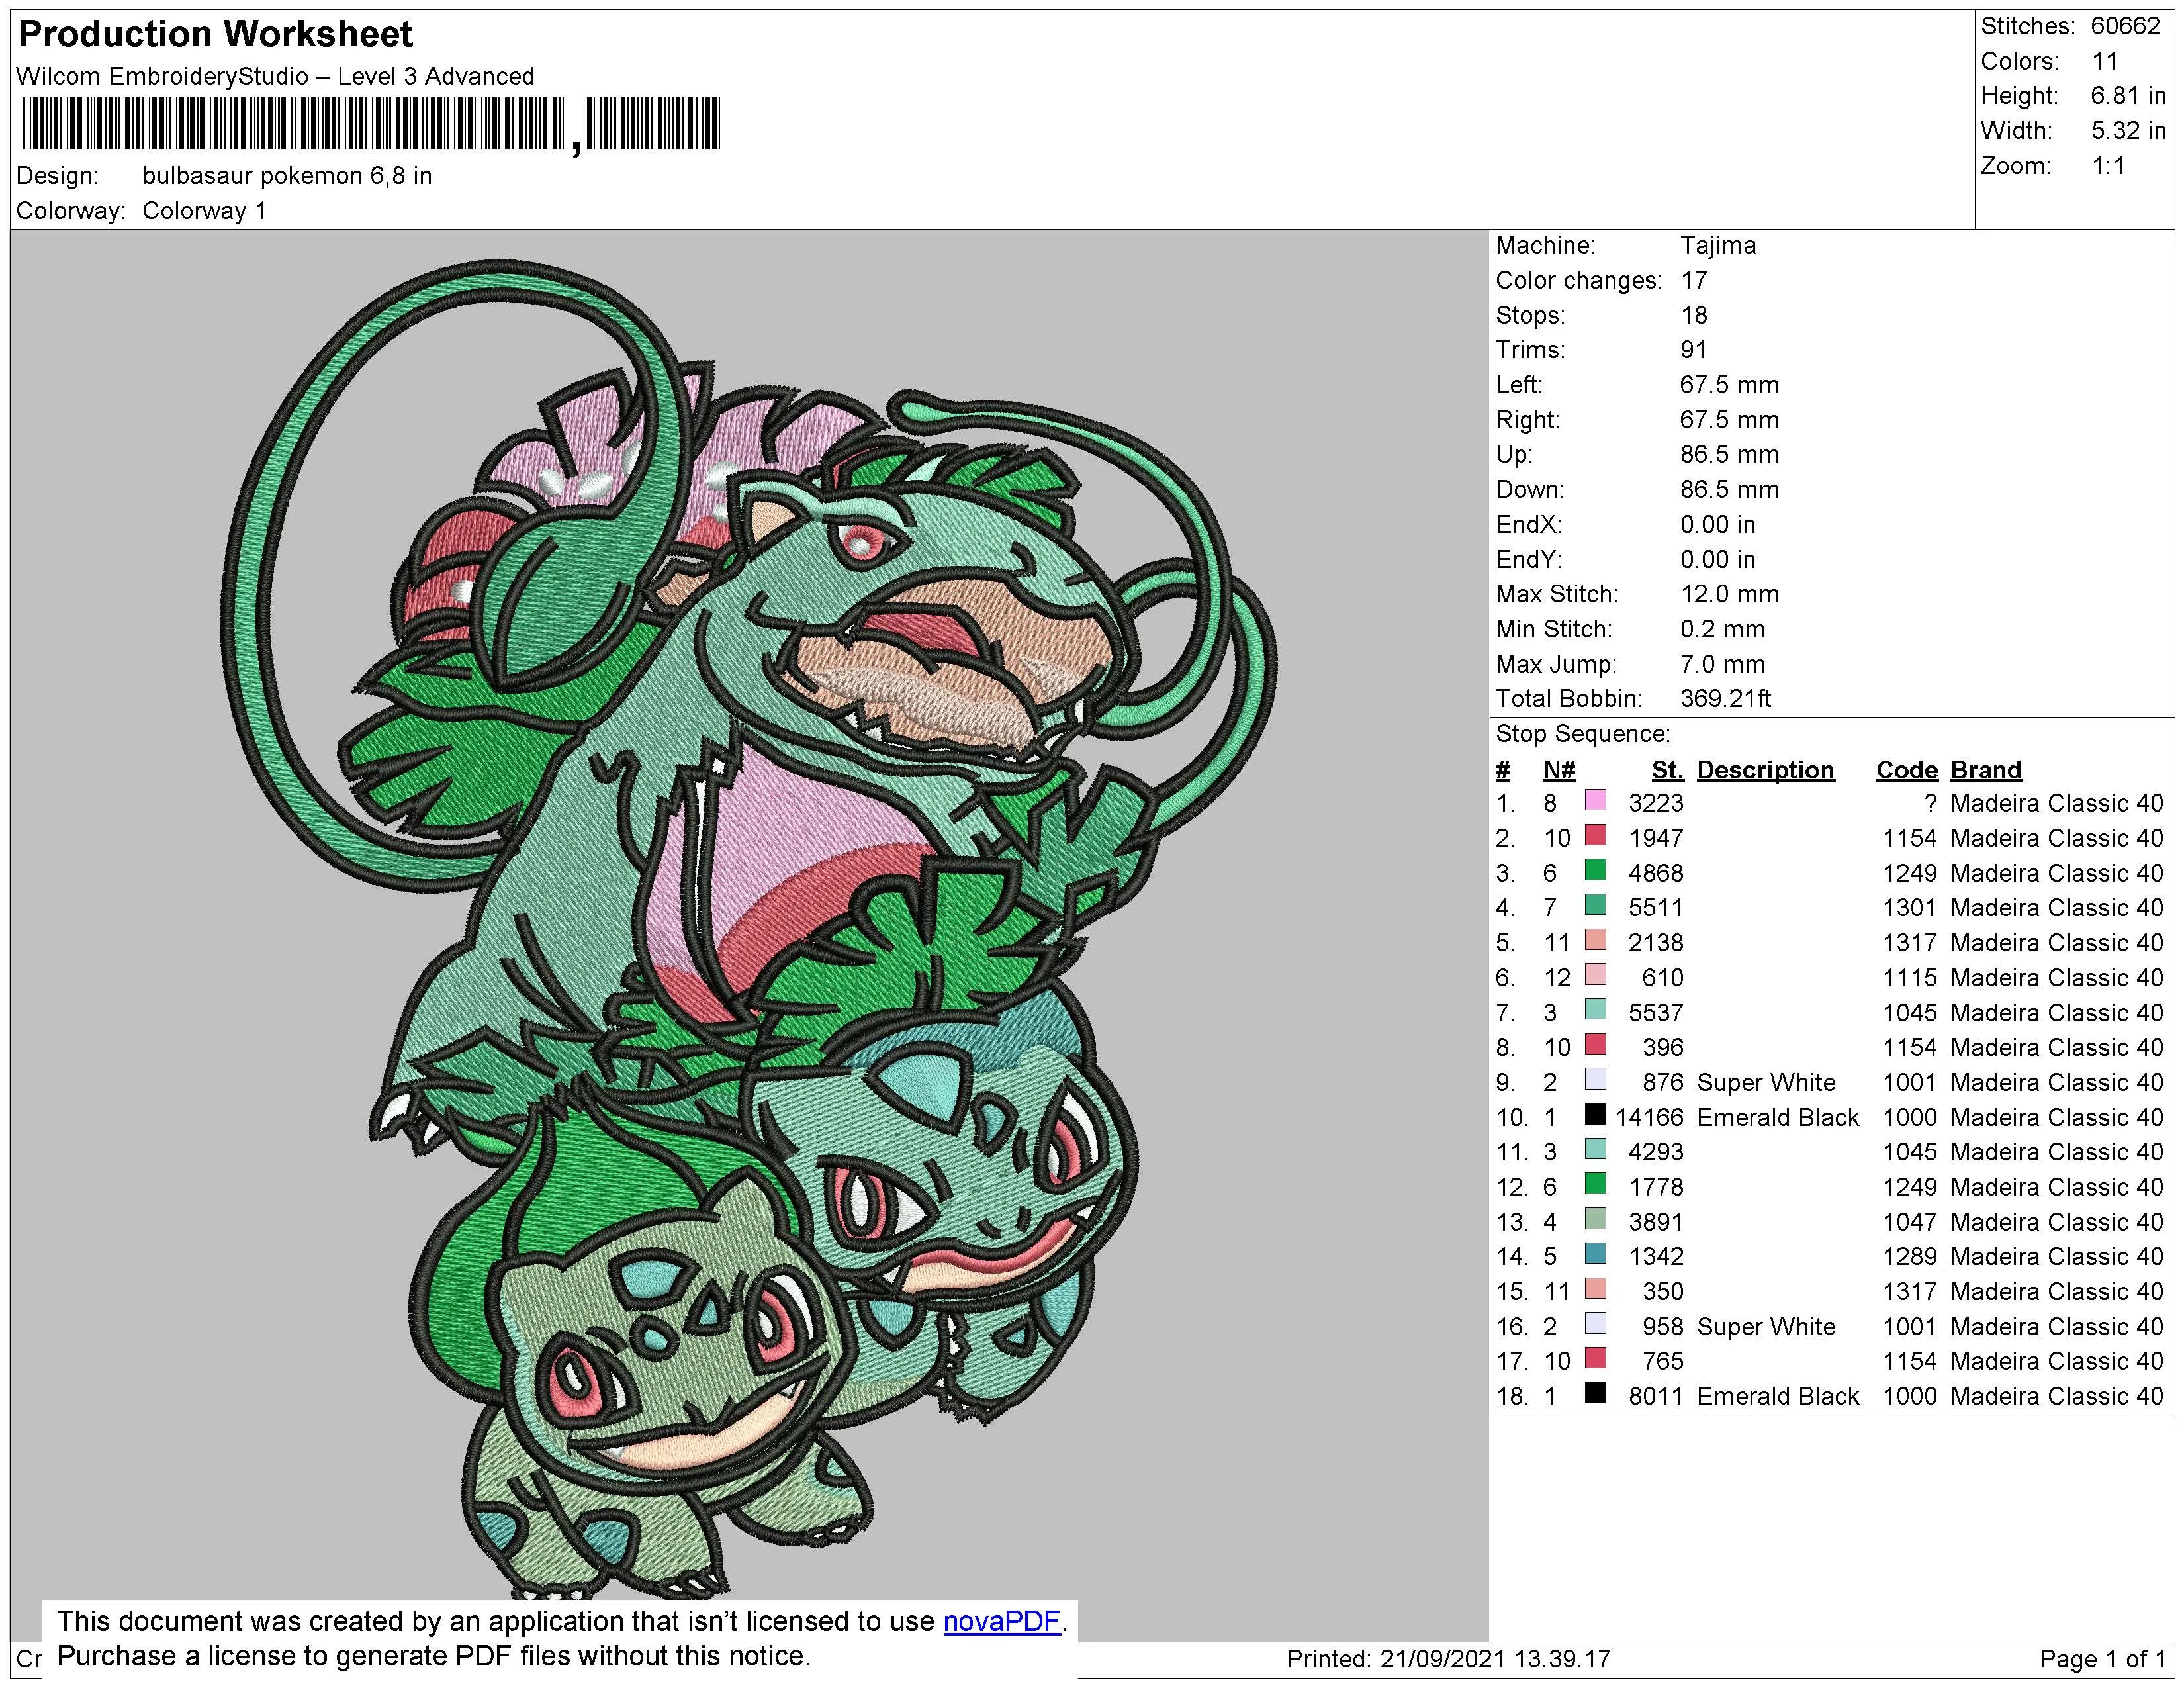The height and width of the screenshot is (1688, 2184).
Task: Click the Trims value 91
Action: pyautogui.click(x=1693, y=350)
